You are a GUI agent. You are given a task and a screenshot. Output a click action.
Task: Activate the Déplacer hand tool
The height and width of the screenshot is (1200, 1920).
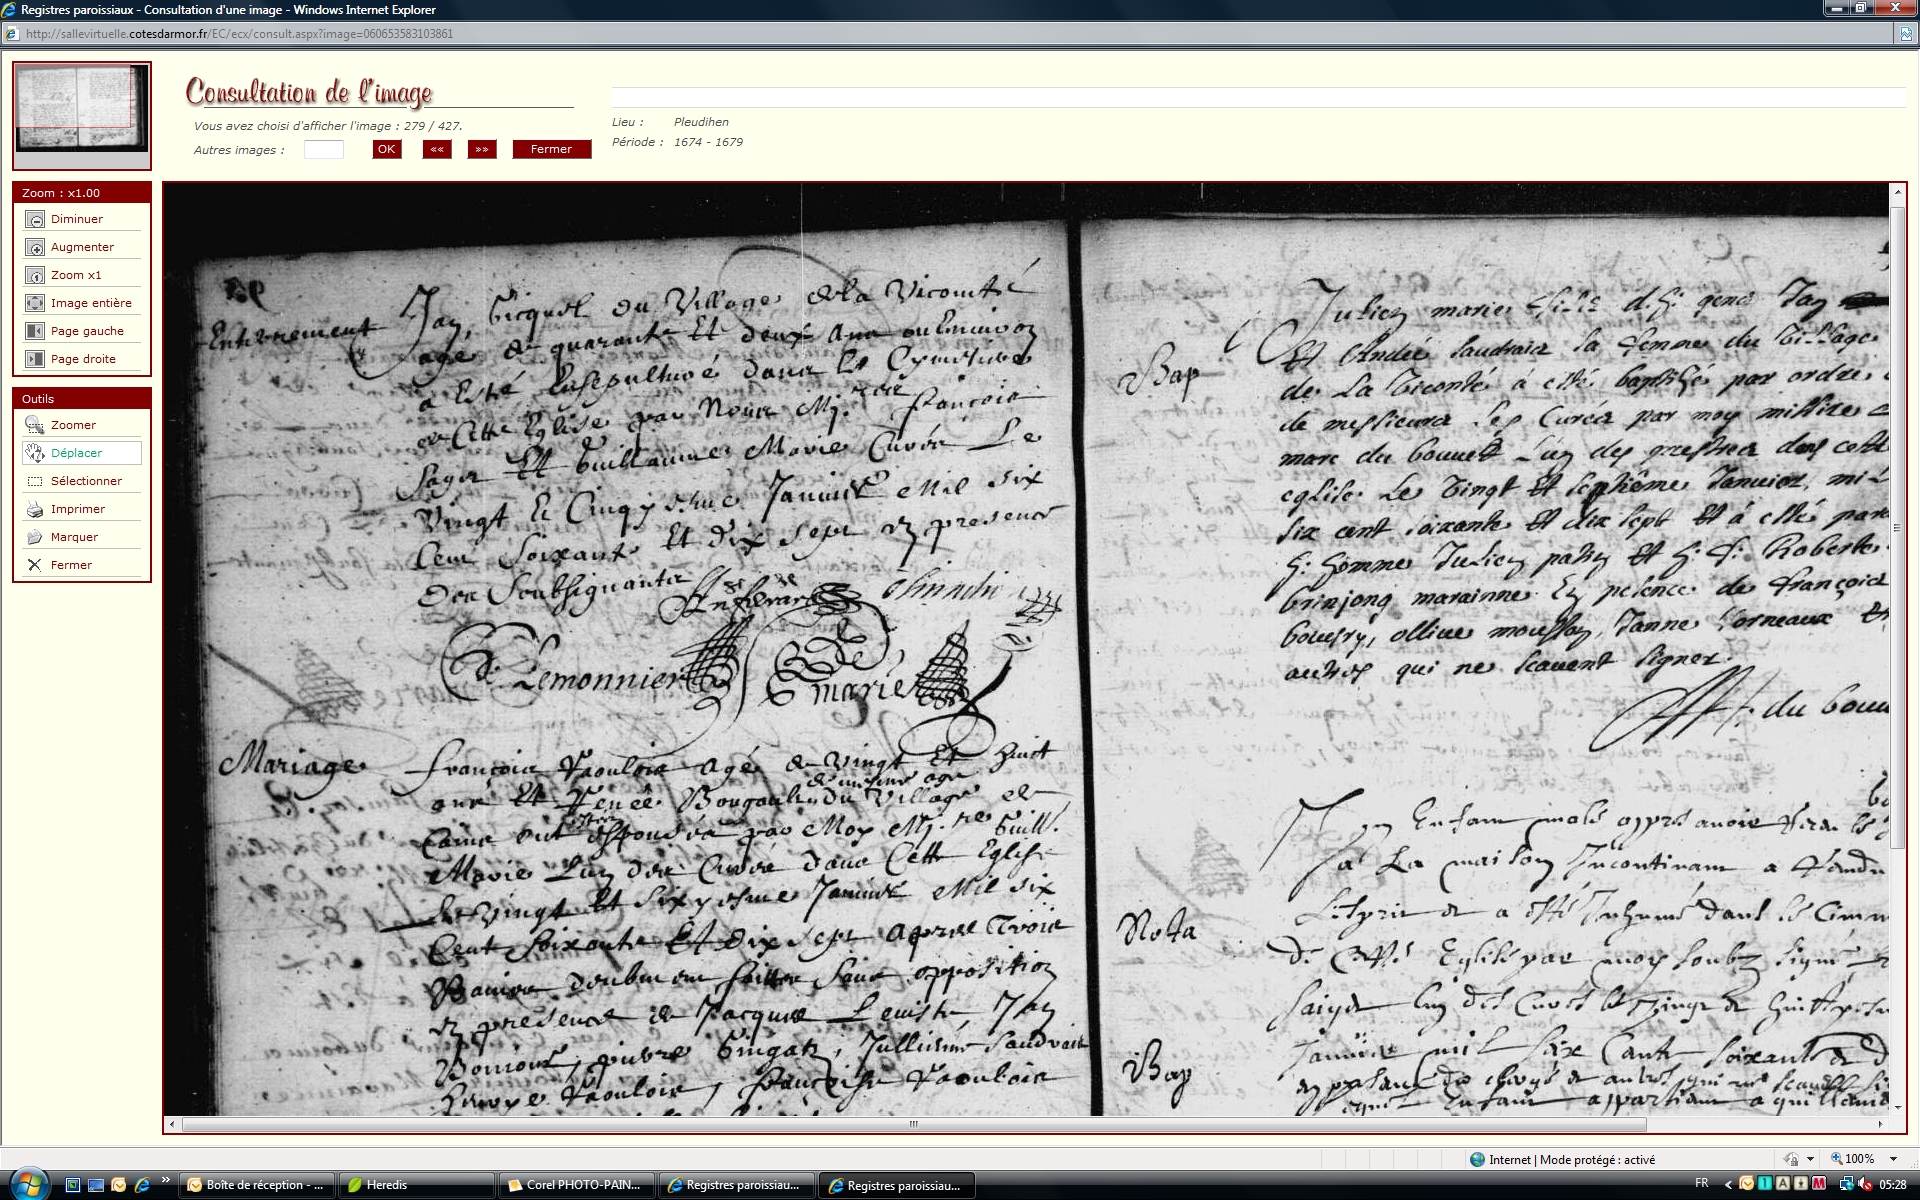pos(35,453)
